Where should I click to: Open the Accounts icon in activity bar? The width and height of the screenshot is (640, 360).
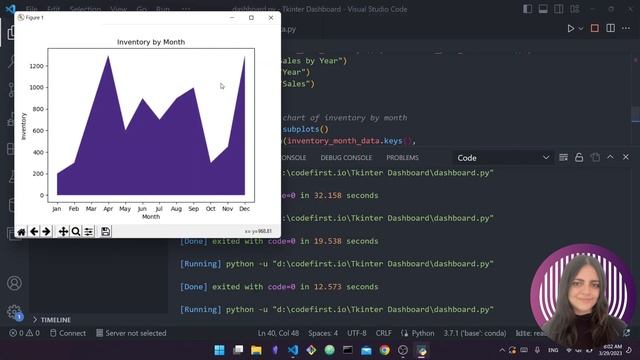(14, 283)
